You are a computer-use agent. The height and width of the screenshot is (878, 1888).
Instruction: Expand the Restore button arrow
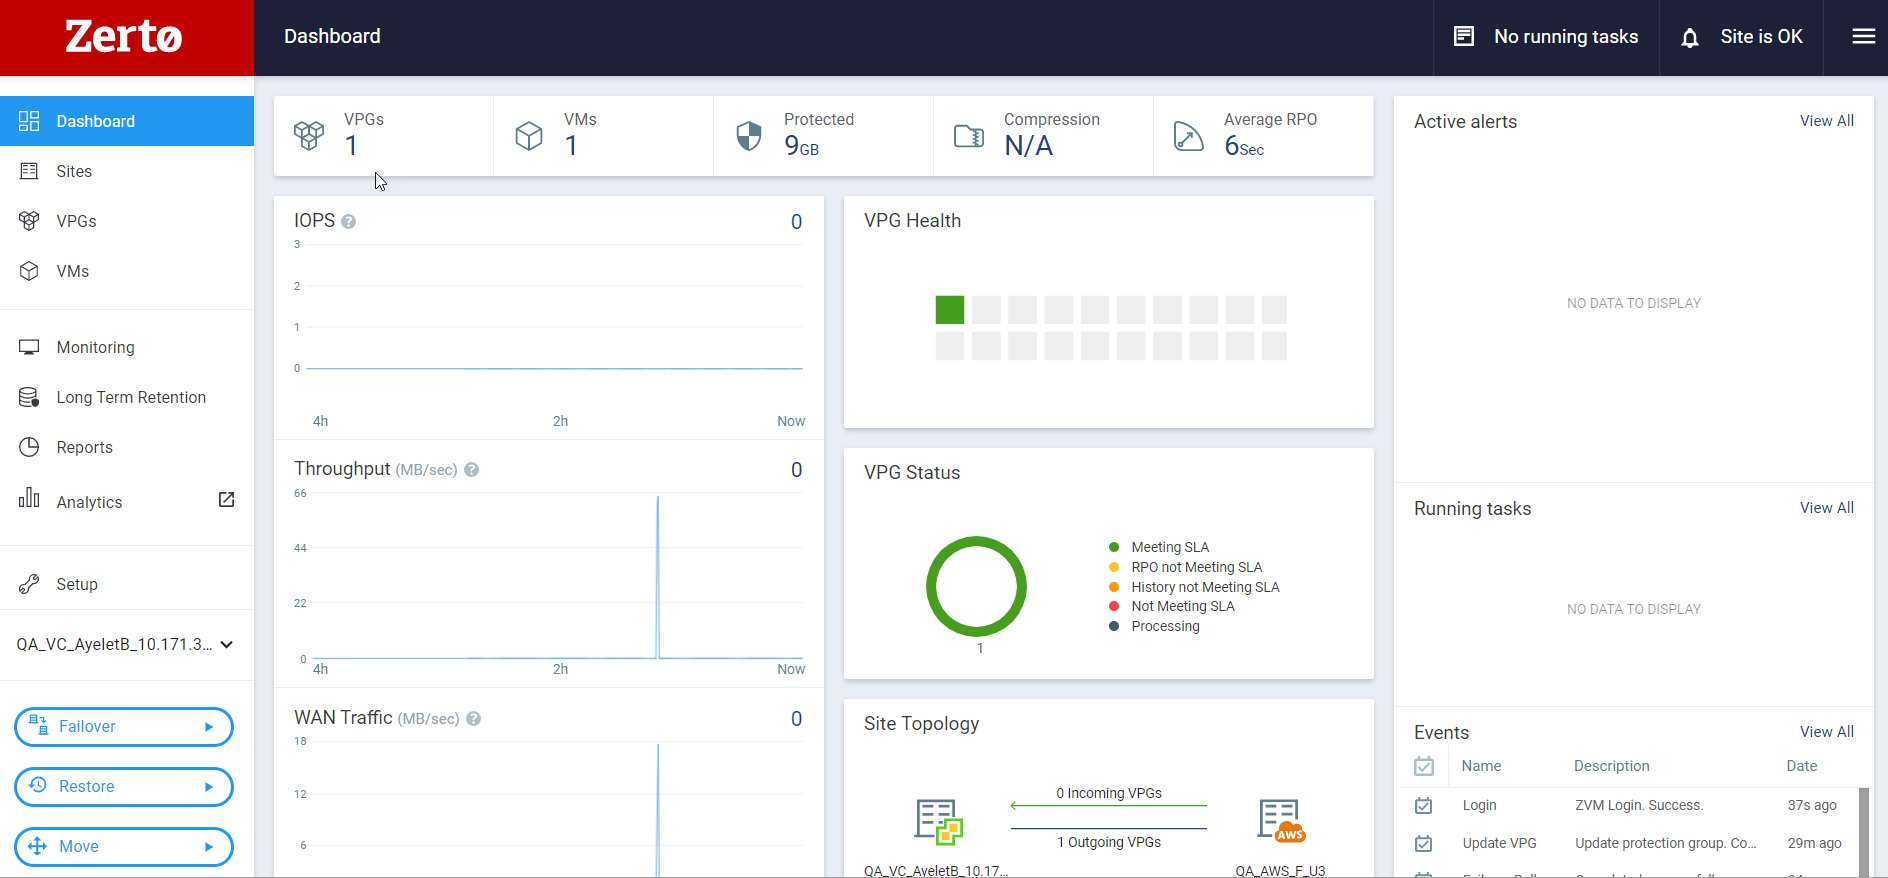209,787
